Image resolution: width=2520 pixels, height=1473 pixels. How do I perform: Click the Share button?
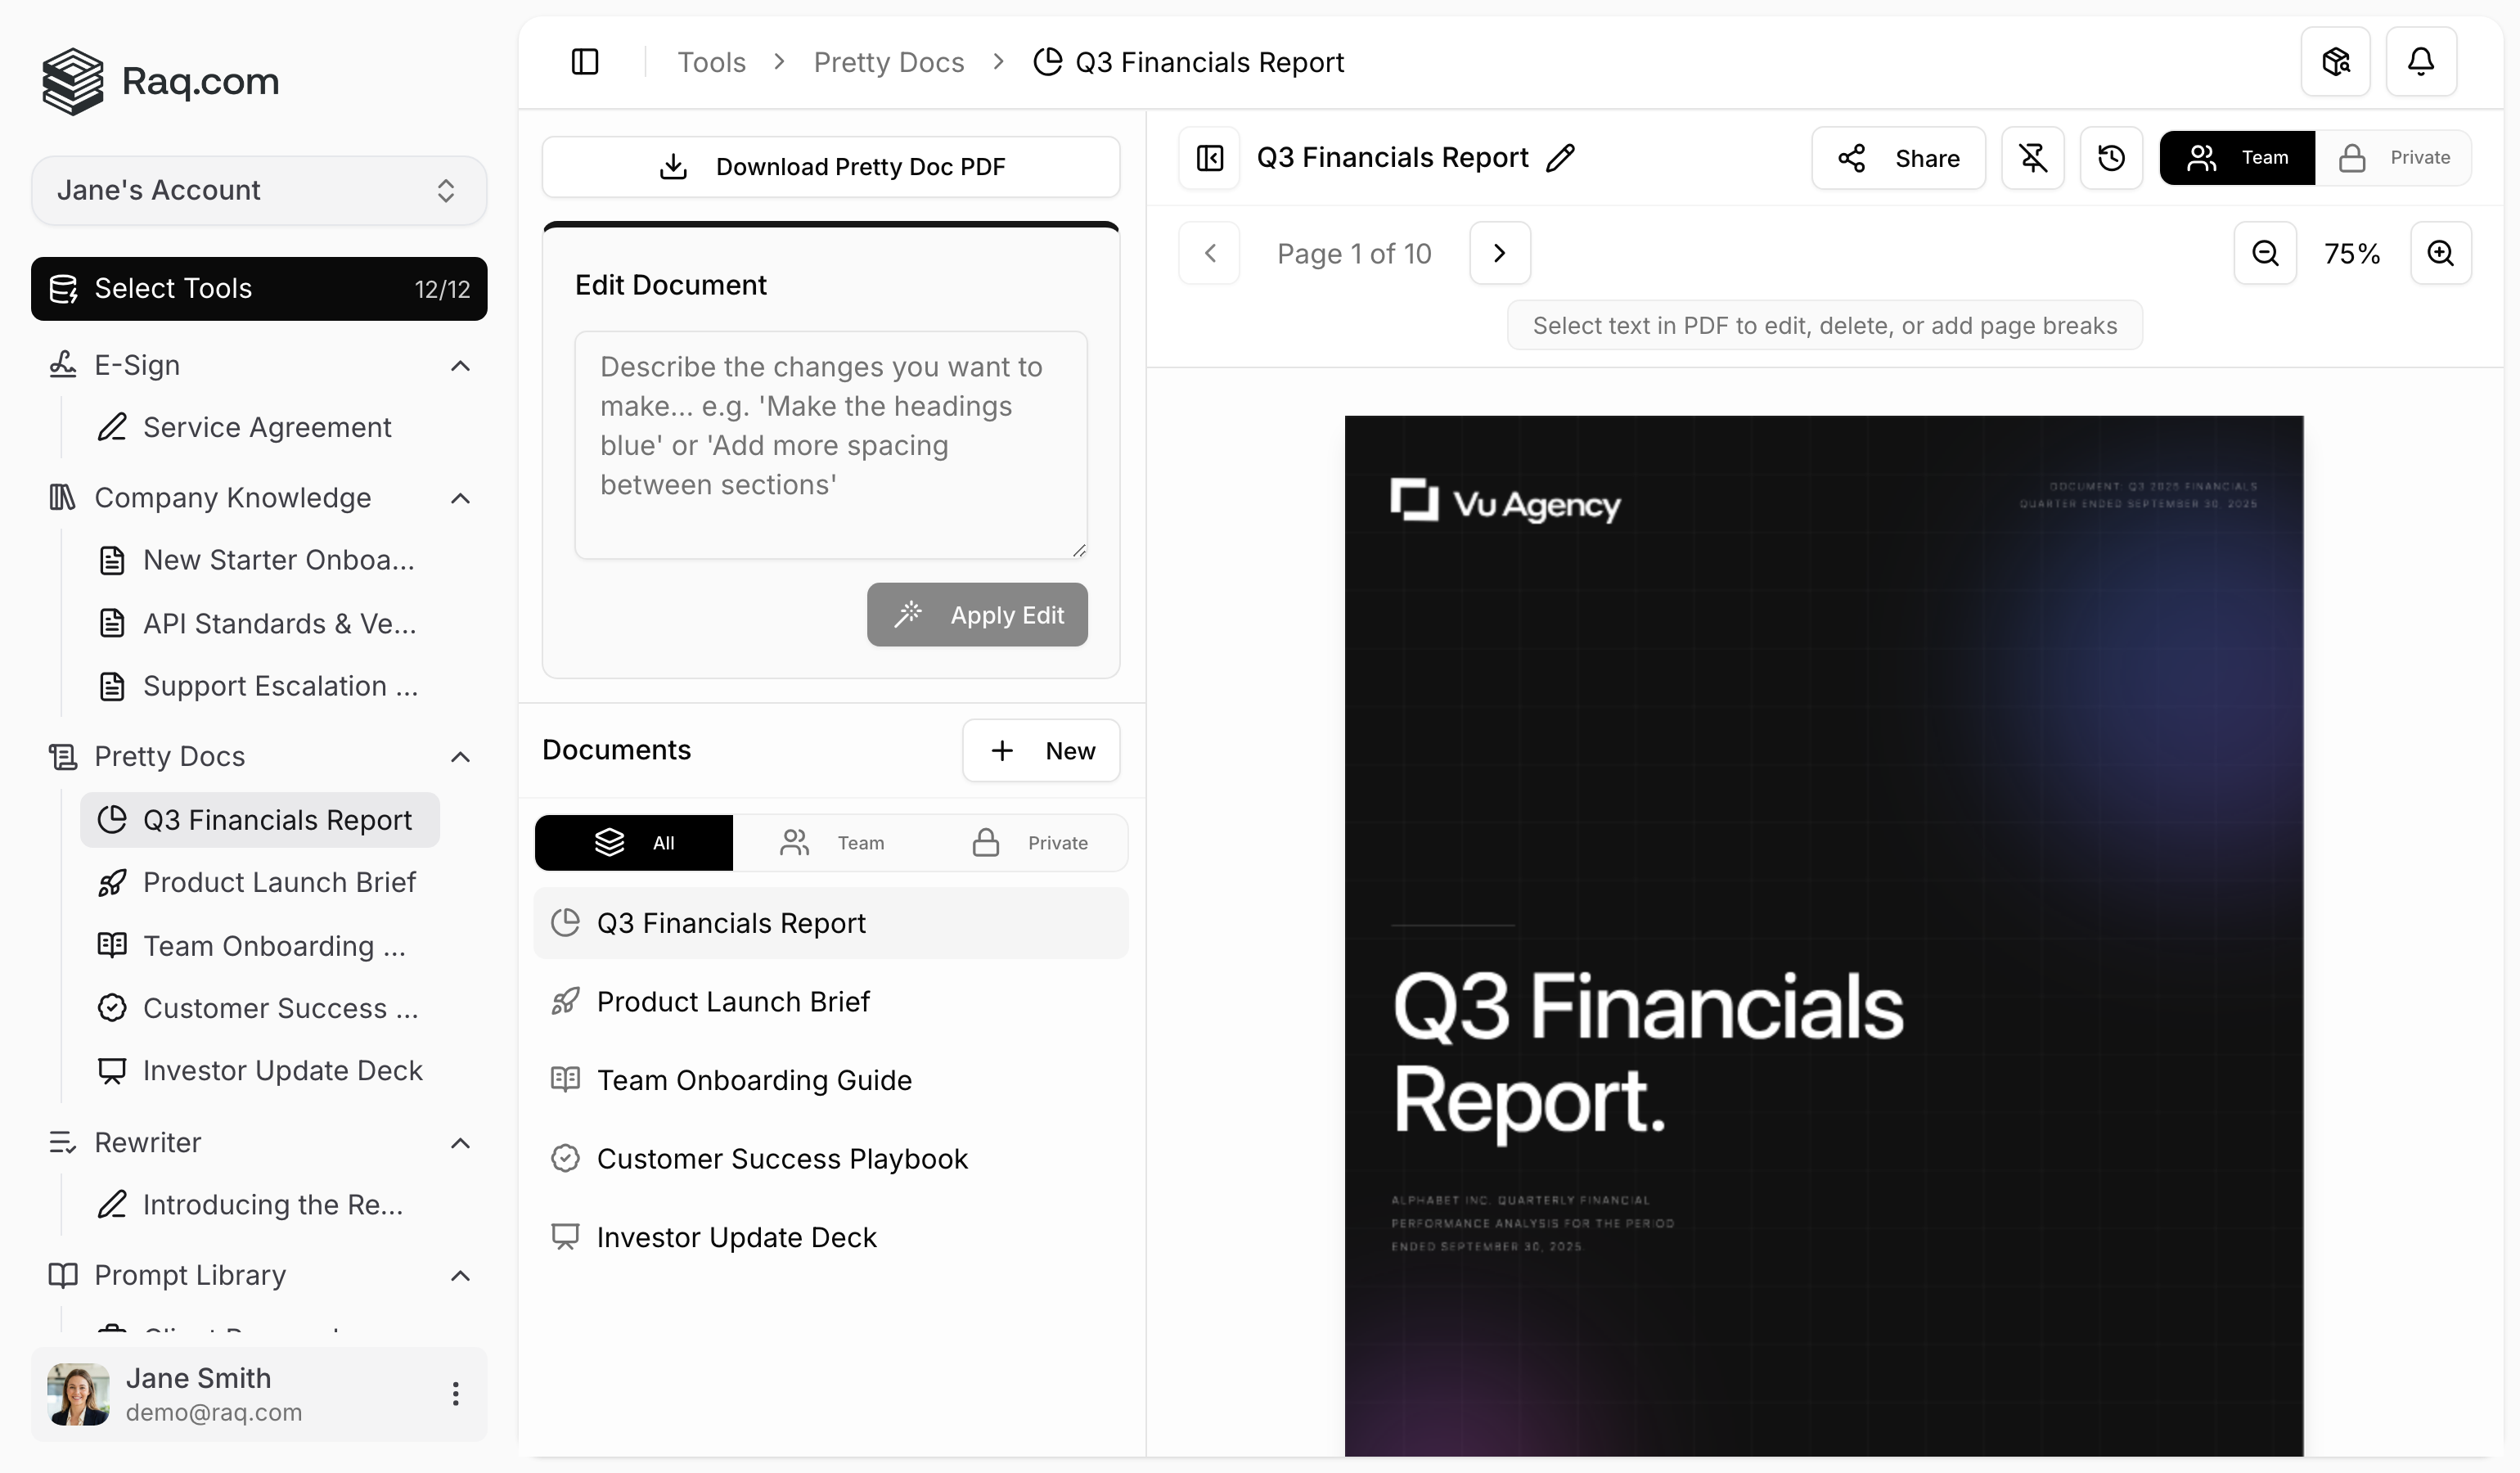click(1898, 158)
